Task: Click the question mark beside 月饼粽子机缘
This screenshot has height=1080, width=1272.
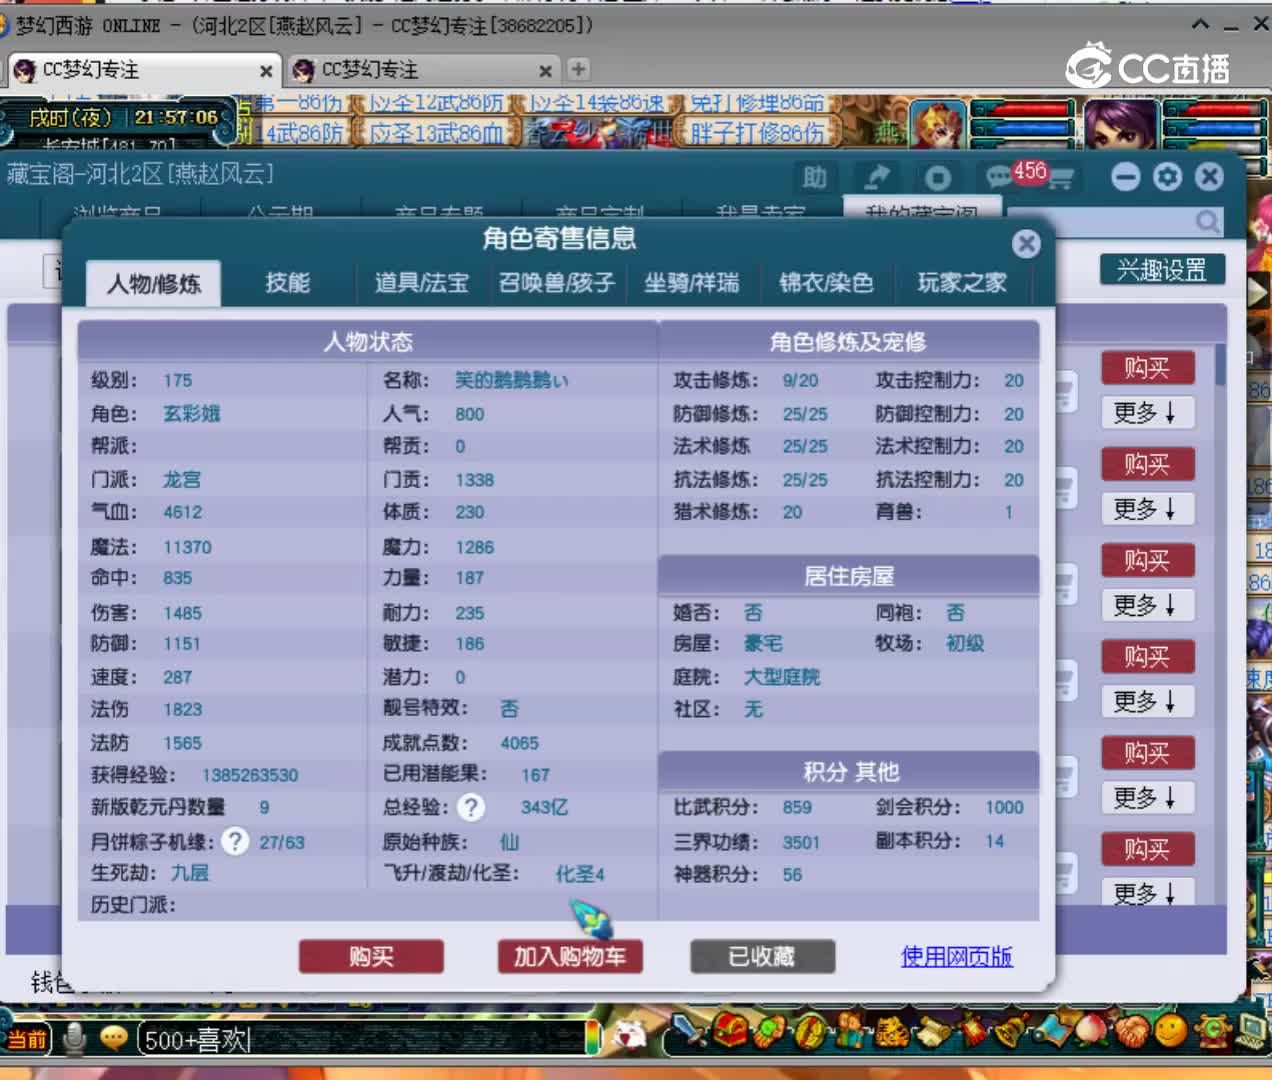Action: (235, 841)
